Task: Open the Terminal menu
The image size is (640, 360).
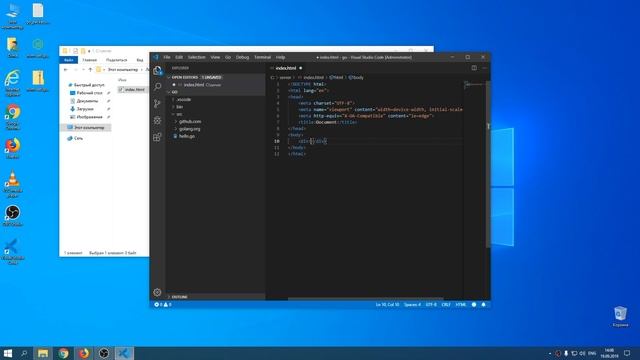Action: coord(262,57)
